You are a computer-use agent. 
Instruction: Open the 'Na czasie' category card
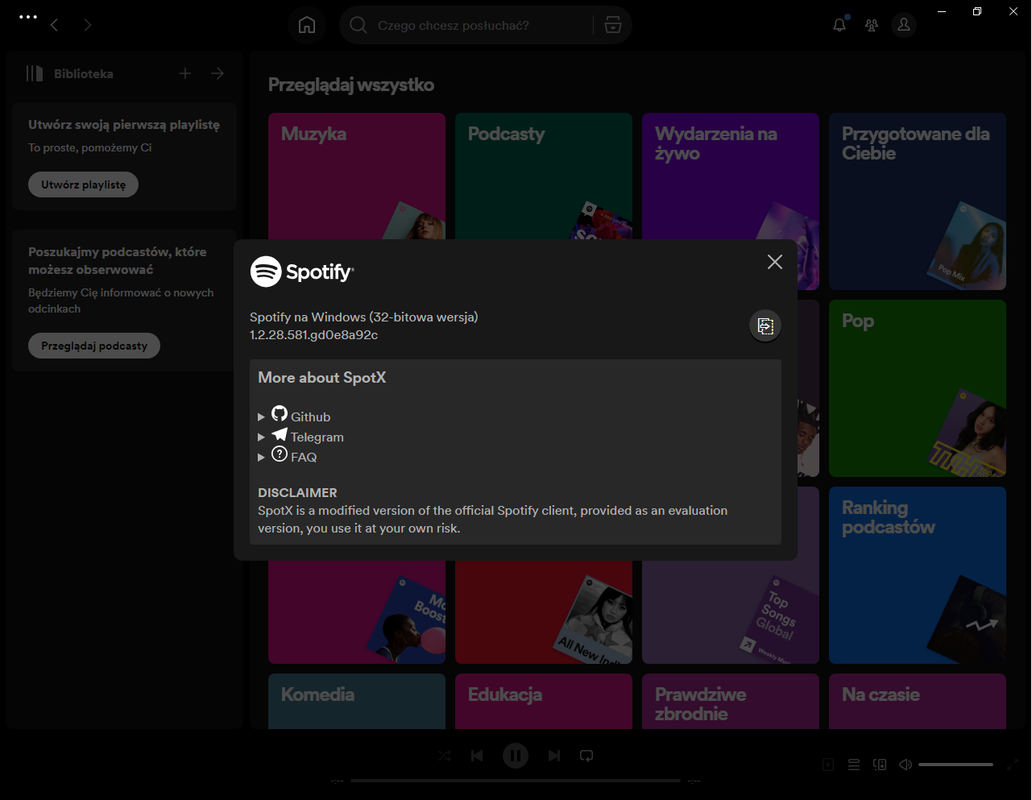[x=917, y=701]
